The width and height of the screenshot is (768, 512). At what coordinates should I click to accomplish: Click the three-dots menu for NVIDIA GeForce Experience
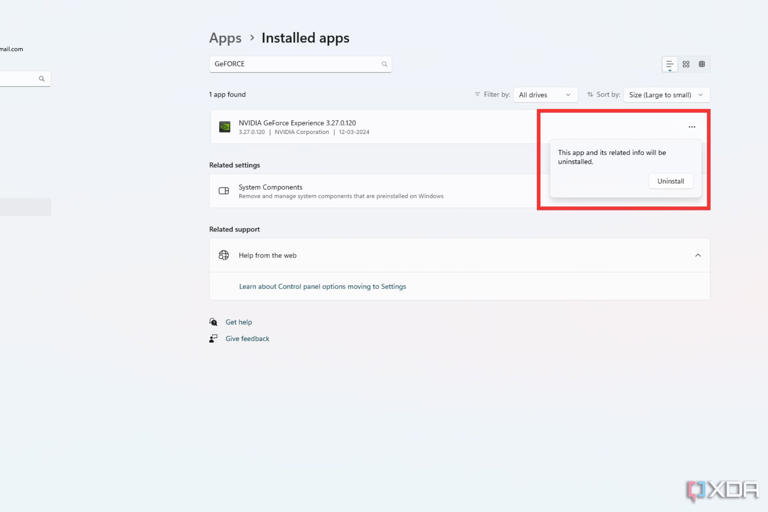click(691, 127)
